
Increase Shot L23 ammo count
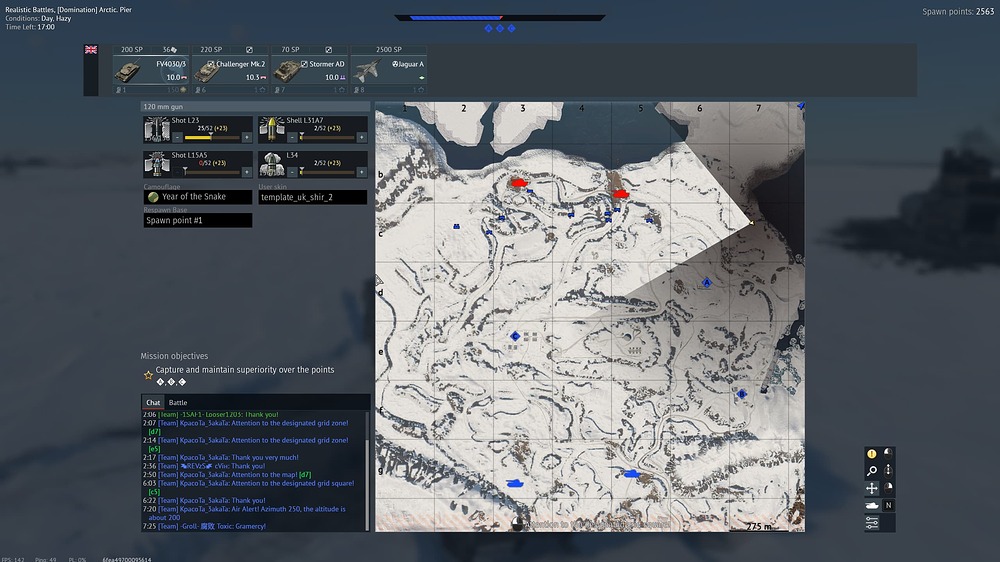point(247,137)
